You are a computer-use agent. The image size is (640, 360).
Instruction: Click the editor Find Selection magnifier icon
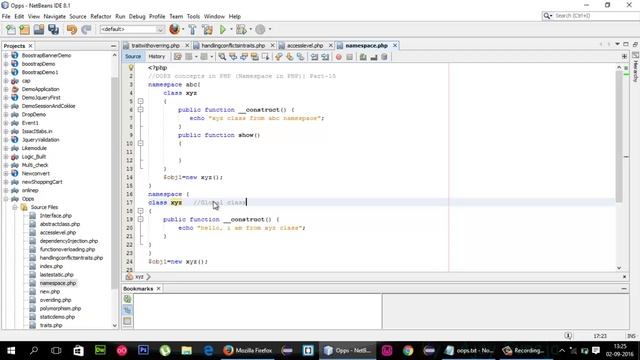coord(222,57)
